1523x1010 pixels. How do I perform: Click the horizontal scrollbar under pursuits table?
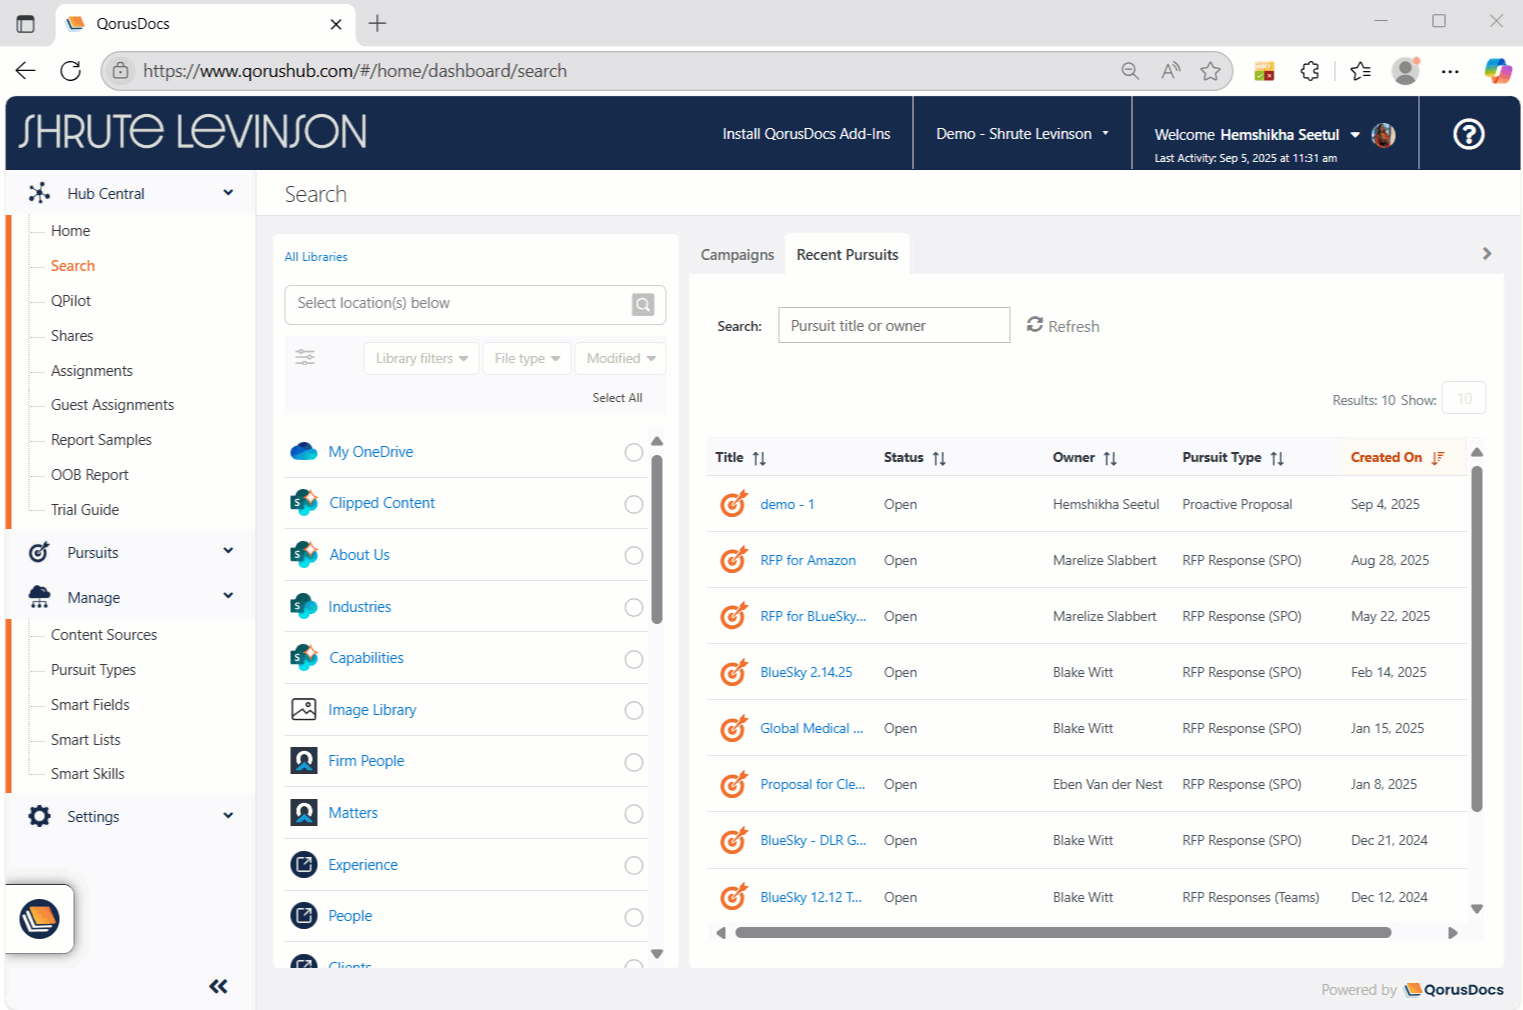pos(1062,933)
